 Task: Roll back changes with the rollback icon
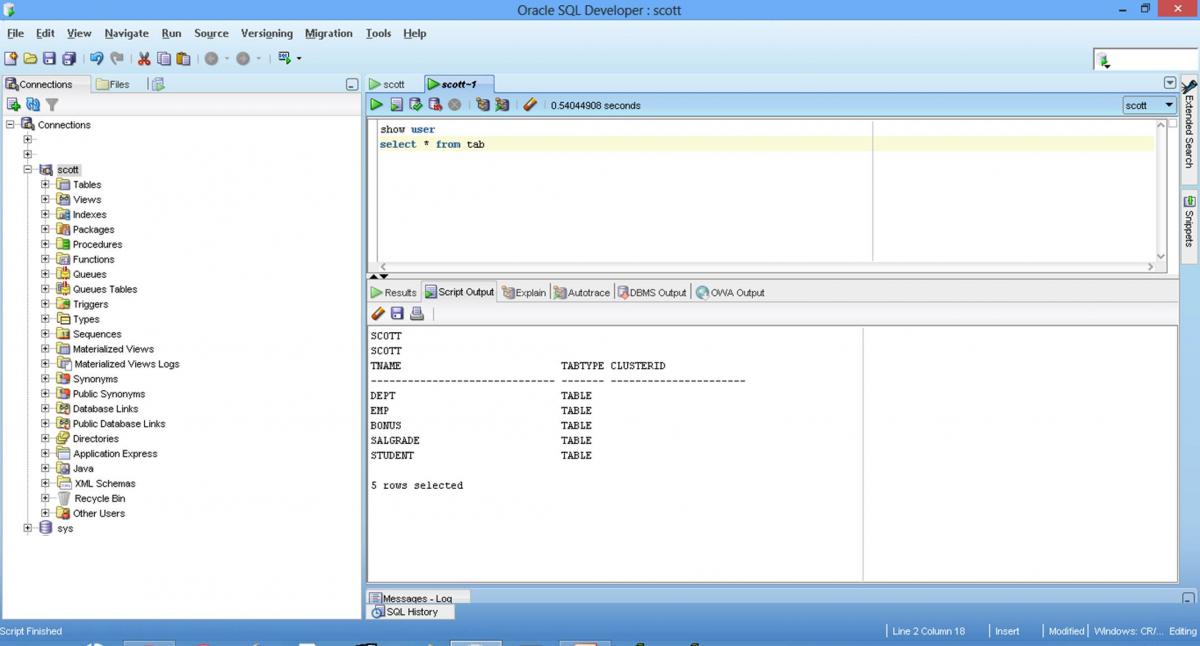[435, 105]
